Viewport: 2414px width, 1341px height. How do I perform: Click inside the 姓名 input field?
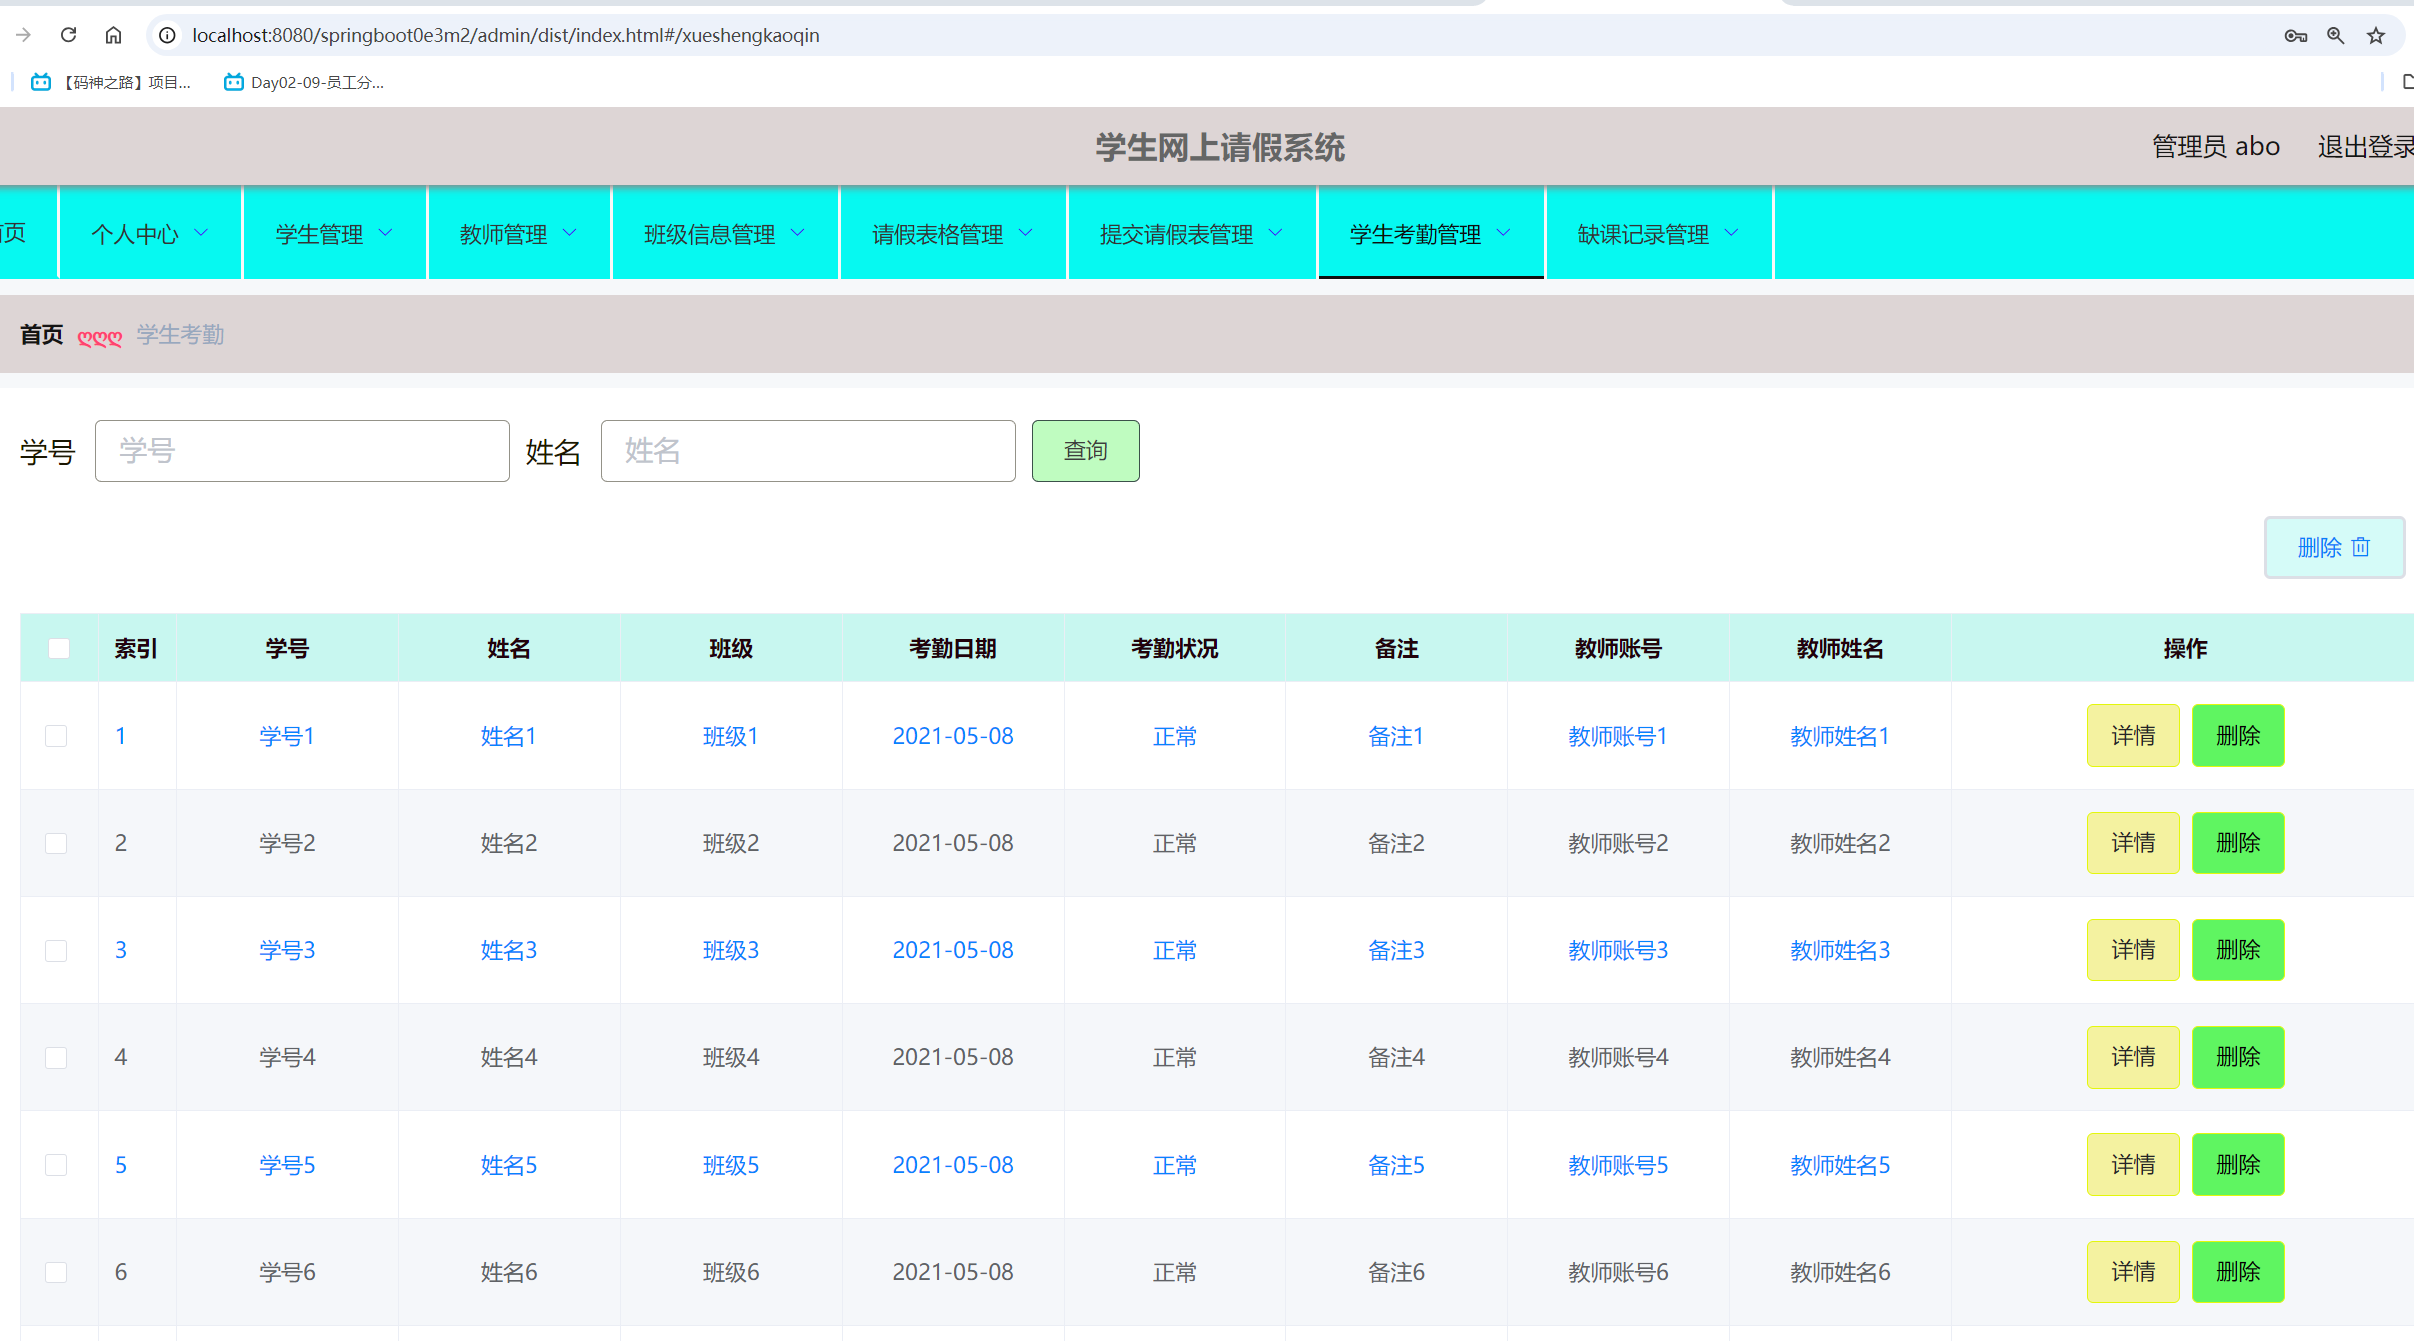806,451
